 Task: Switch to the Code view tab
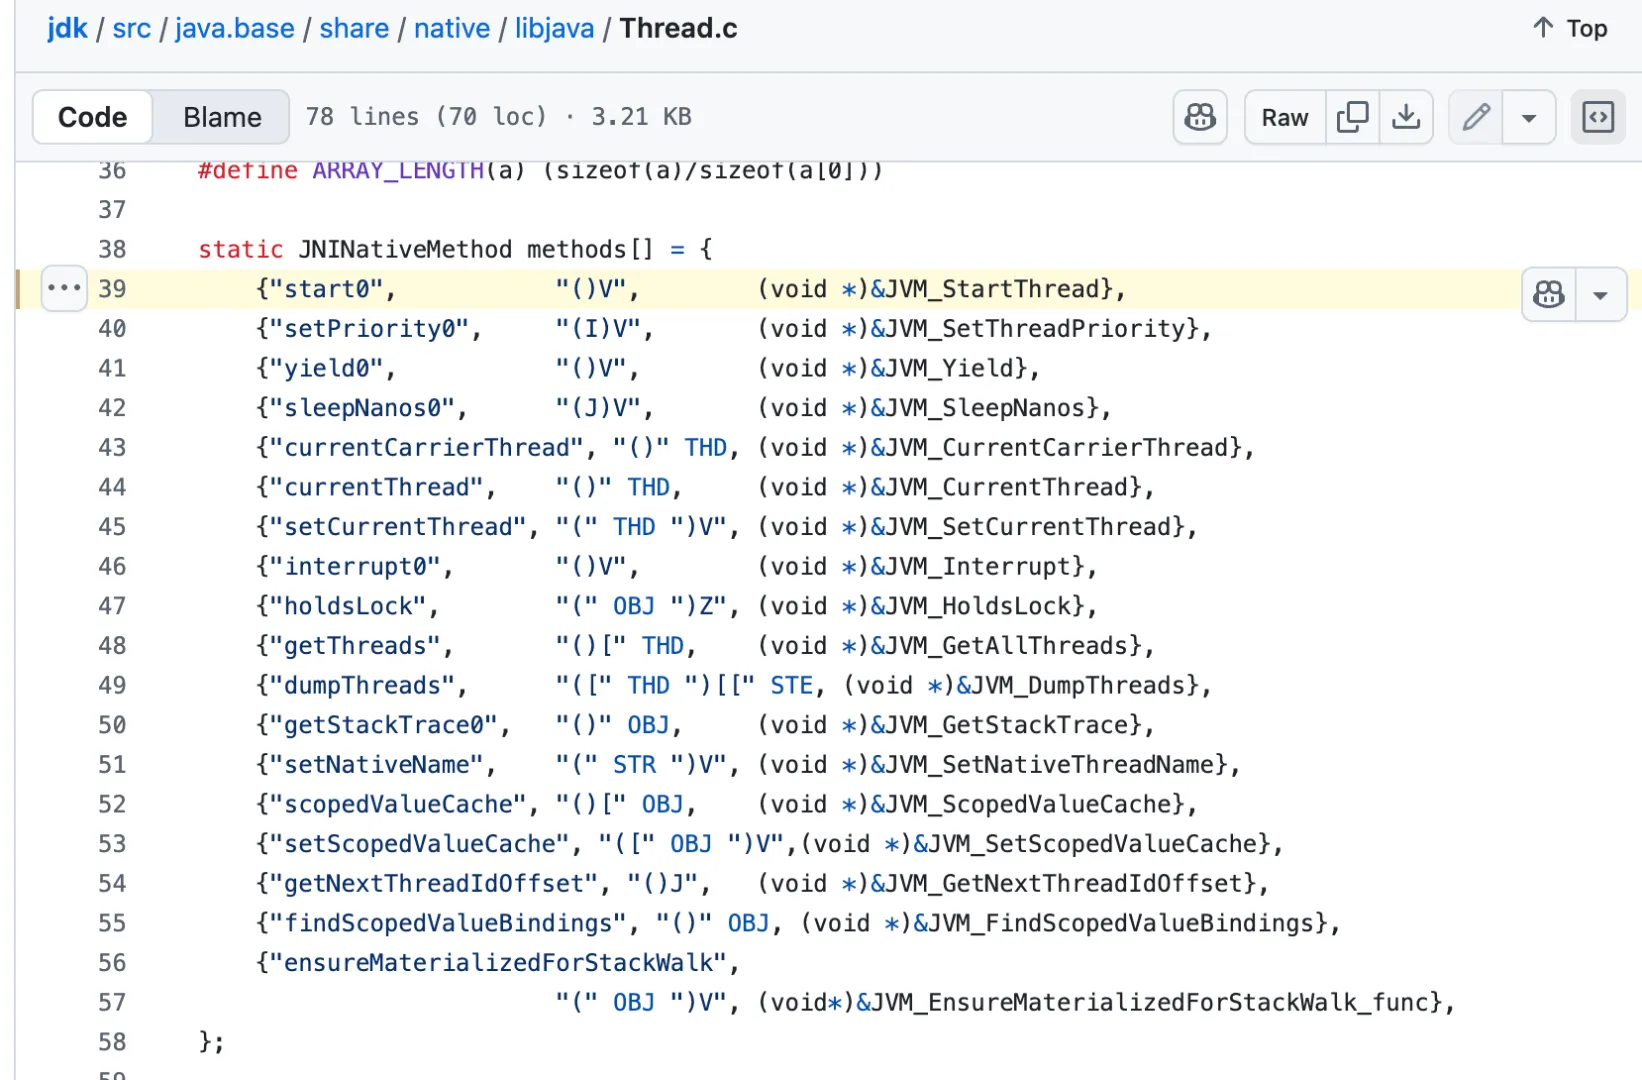[x=92, y=117]
